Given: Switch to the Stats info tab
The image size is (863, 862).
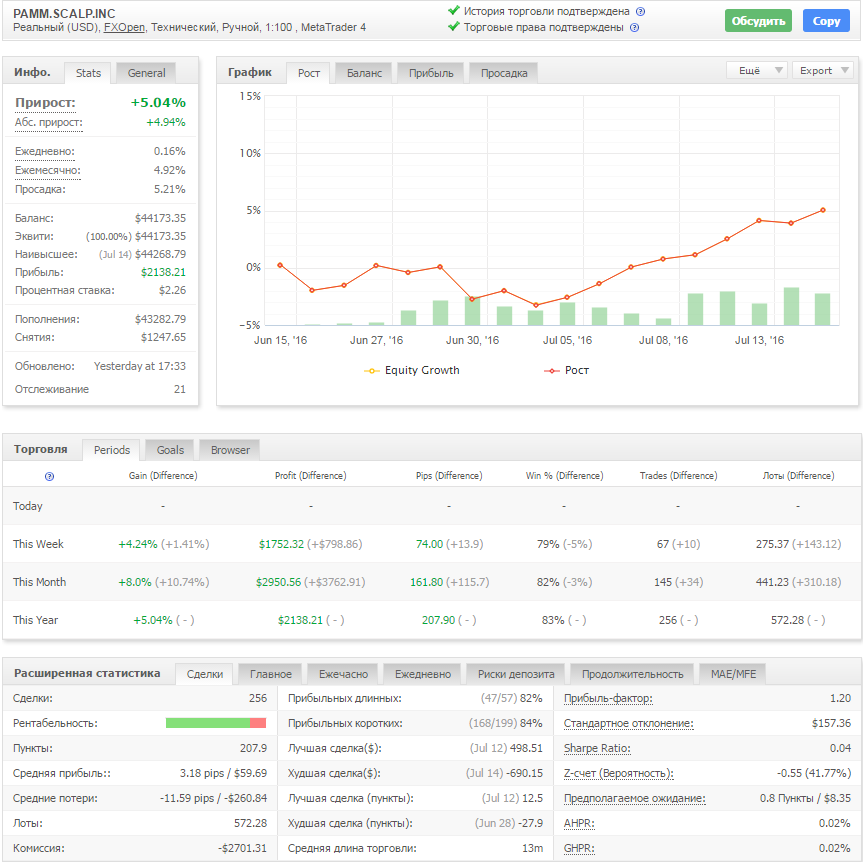Looking at the screenshot, I should (x=88, y=73).
